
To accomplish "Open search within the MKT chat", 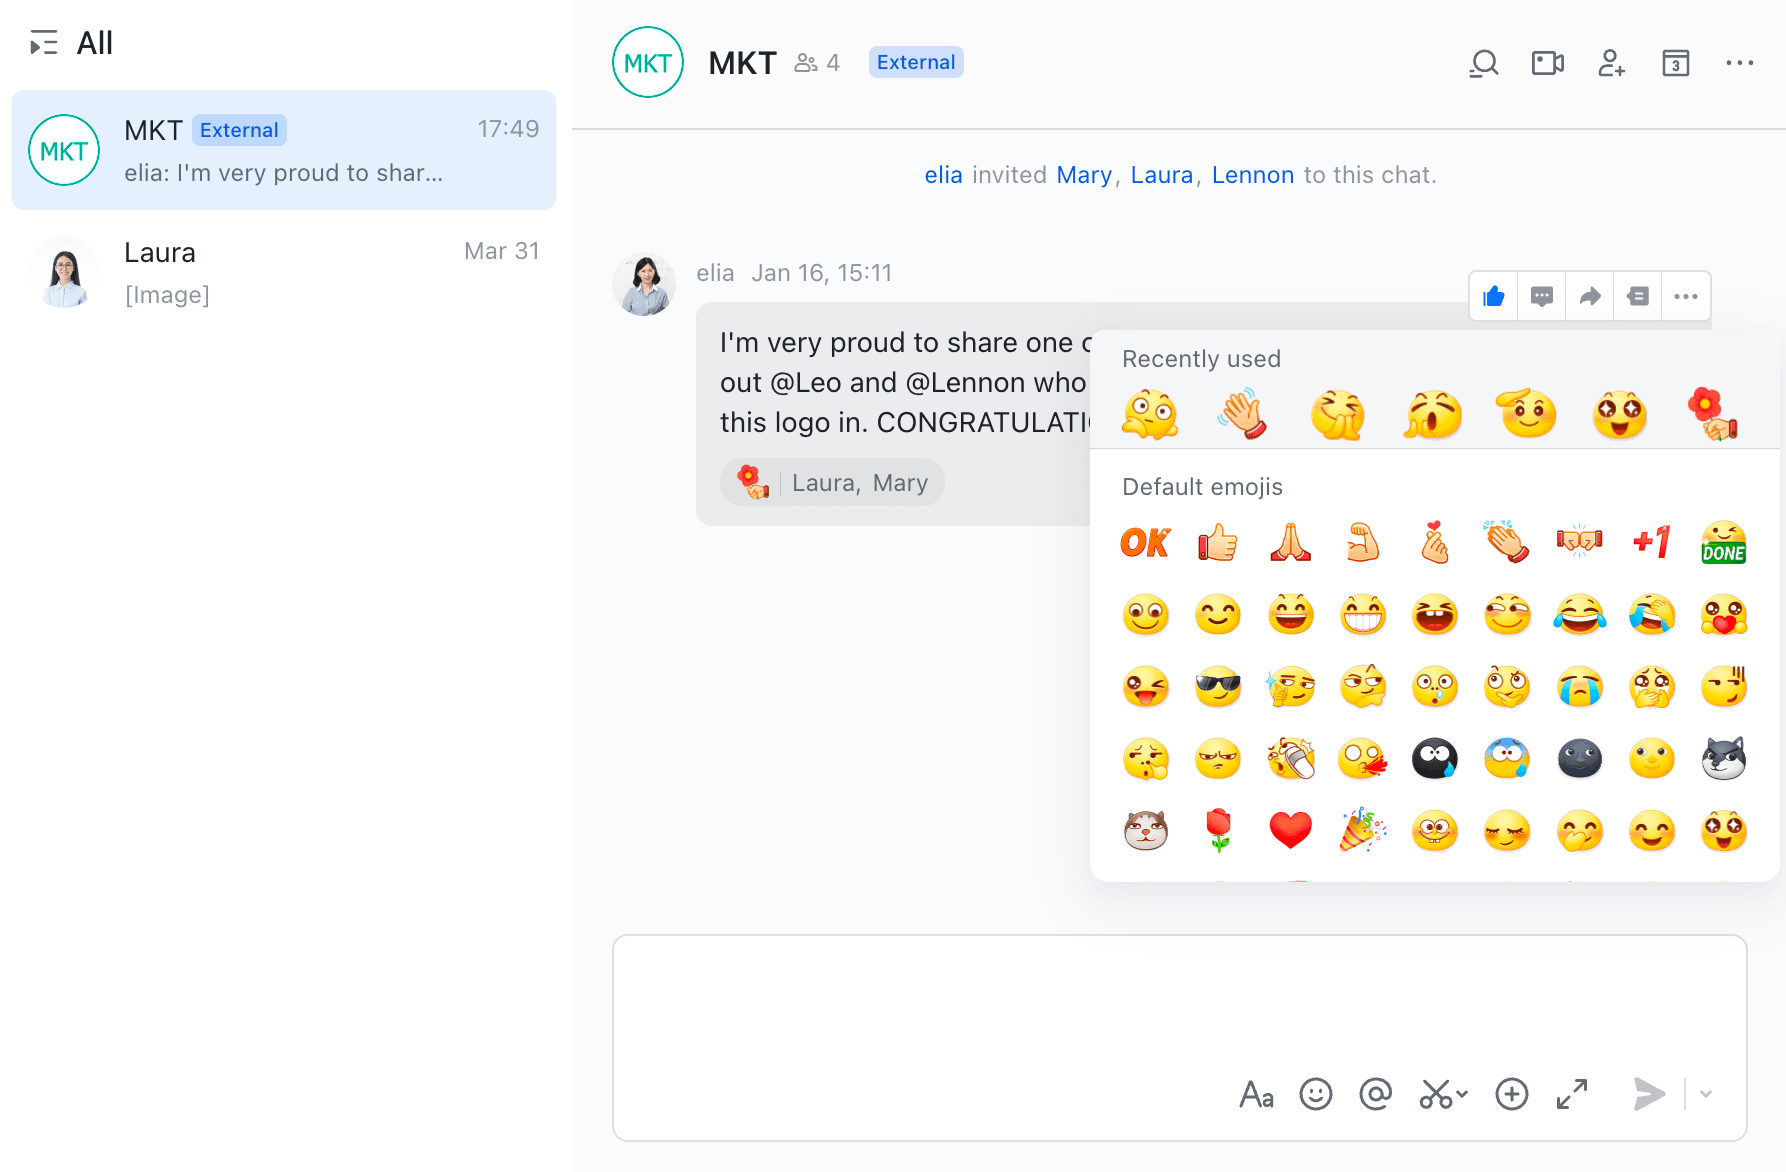I will 1484,62.
